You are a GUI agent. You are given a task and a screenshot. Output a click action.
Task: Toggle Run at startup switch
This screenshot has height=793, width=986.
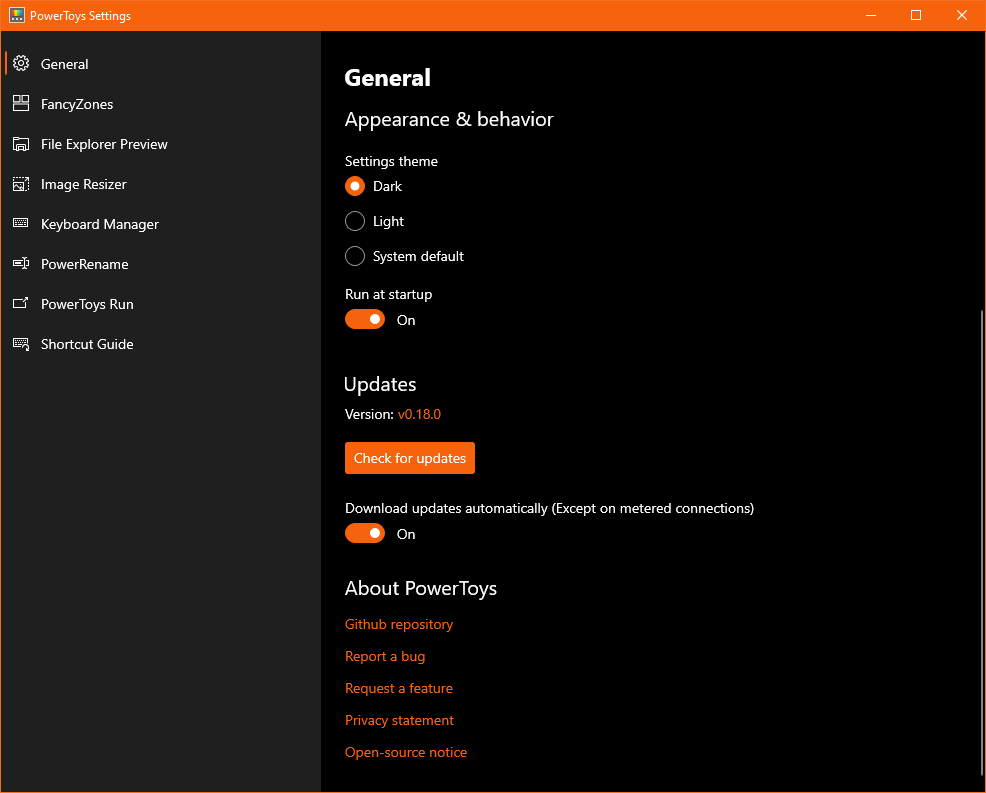[x=365, y=319]
